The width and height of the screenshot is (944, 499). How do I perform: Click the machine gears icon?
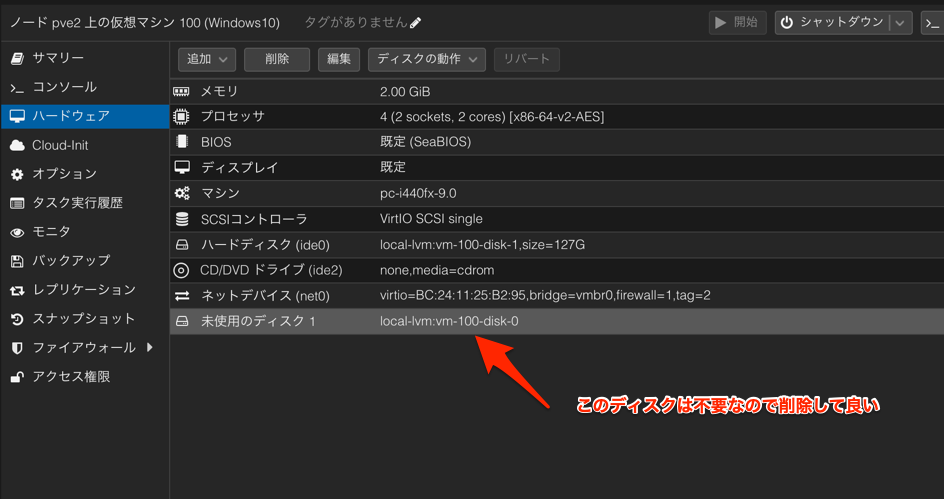[x=181, y=193]
